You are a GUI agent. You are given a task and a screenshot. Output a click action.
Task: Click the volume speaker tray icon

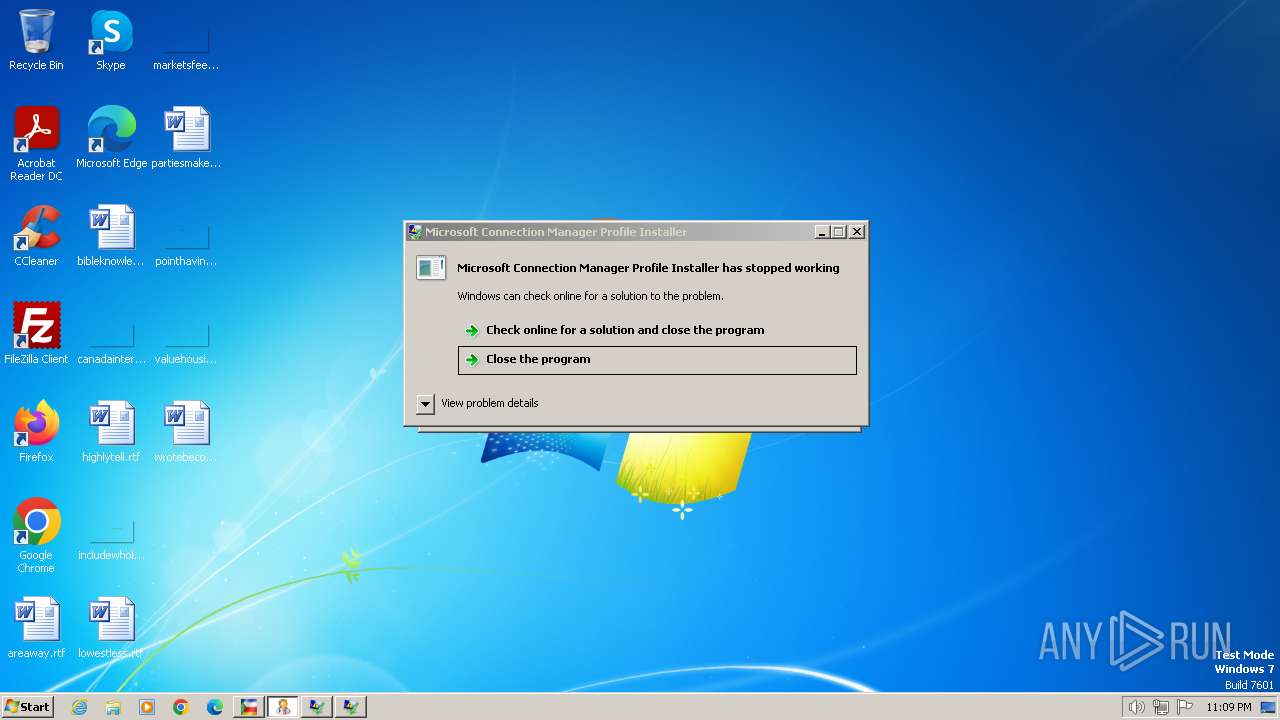1136,707
